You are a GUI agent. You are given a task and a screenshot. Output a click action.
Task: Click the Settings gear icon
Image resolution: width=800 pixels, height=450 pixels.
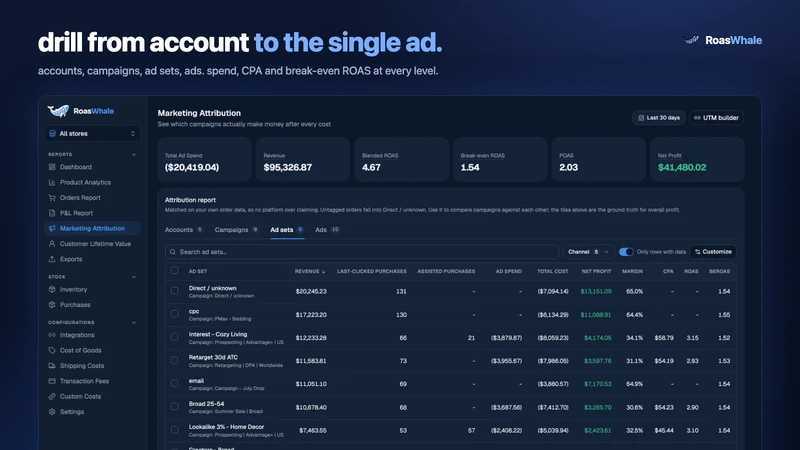(52, 411)
